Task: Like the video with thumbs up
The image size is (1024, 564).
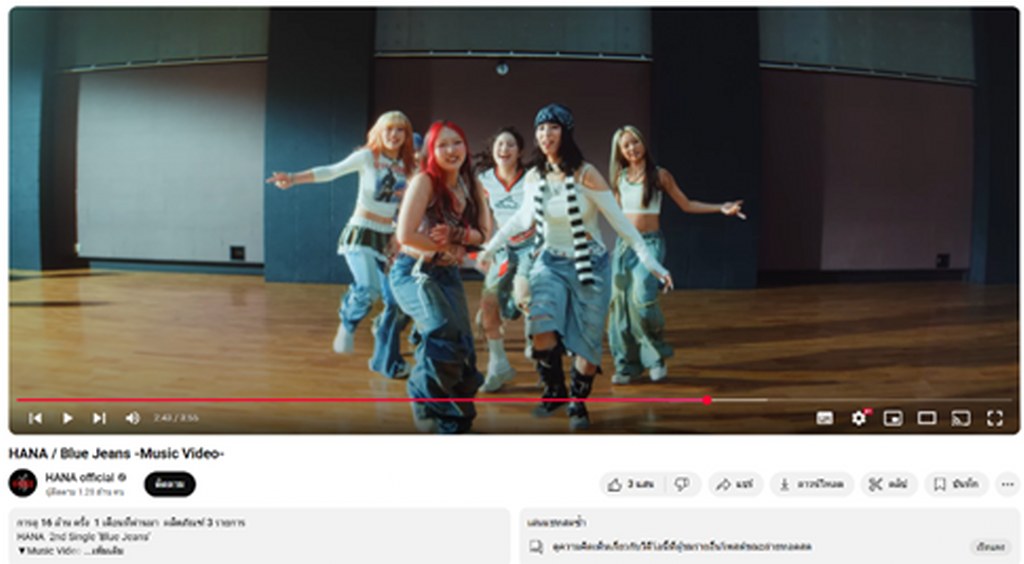Action: 631,484
